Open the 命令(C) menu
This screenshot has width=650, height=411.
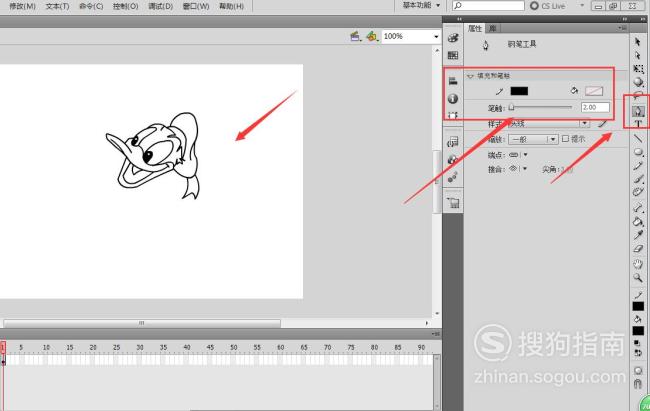click(x=91, y=6)
